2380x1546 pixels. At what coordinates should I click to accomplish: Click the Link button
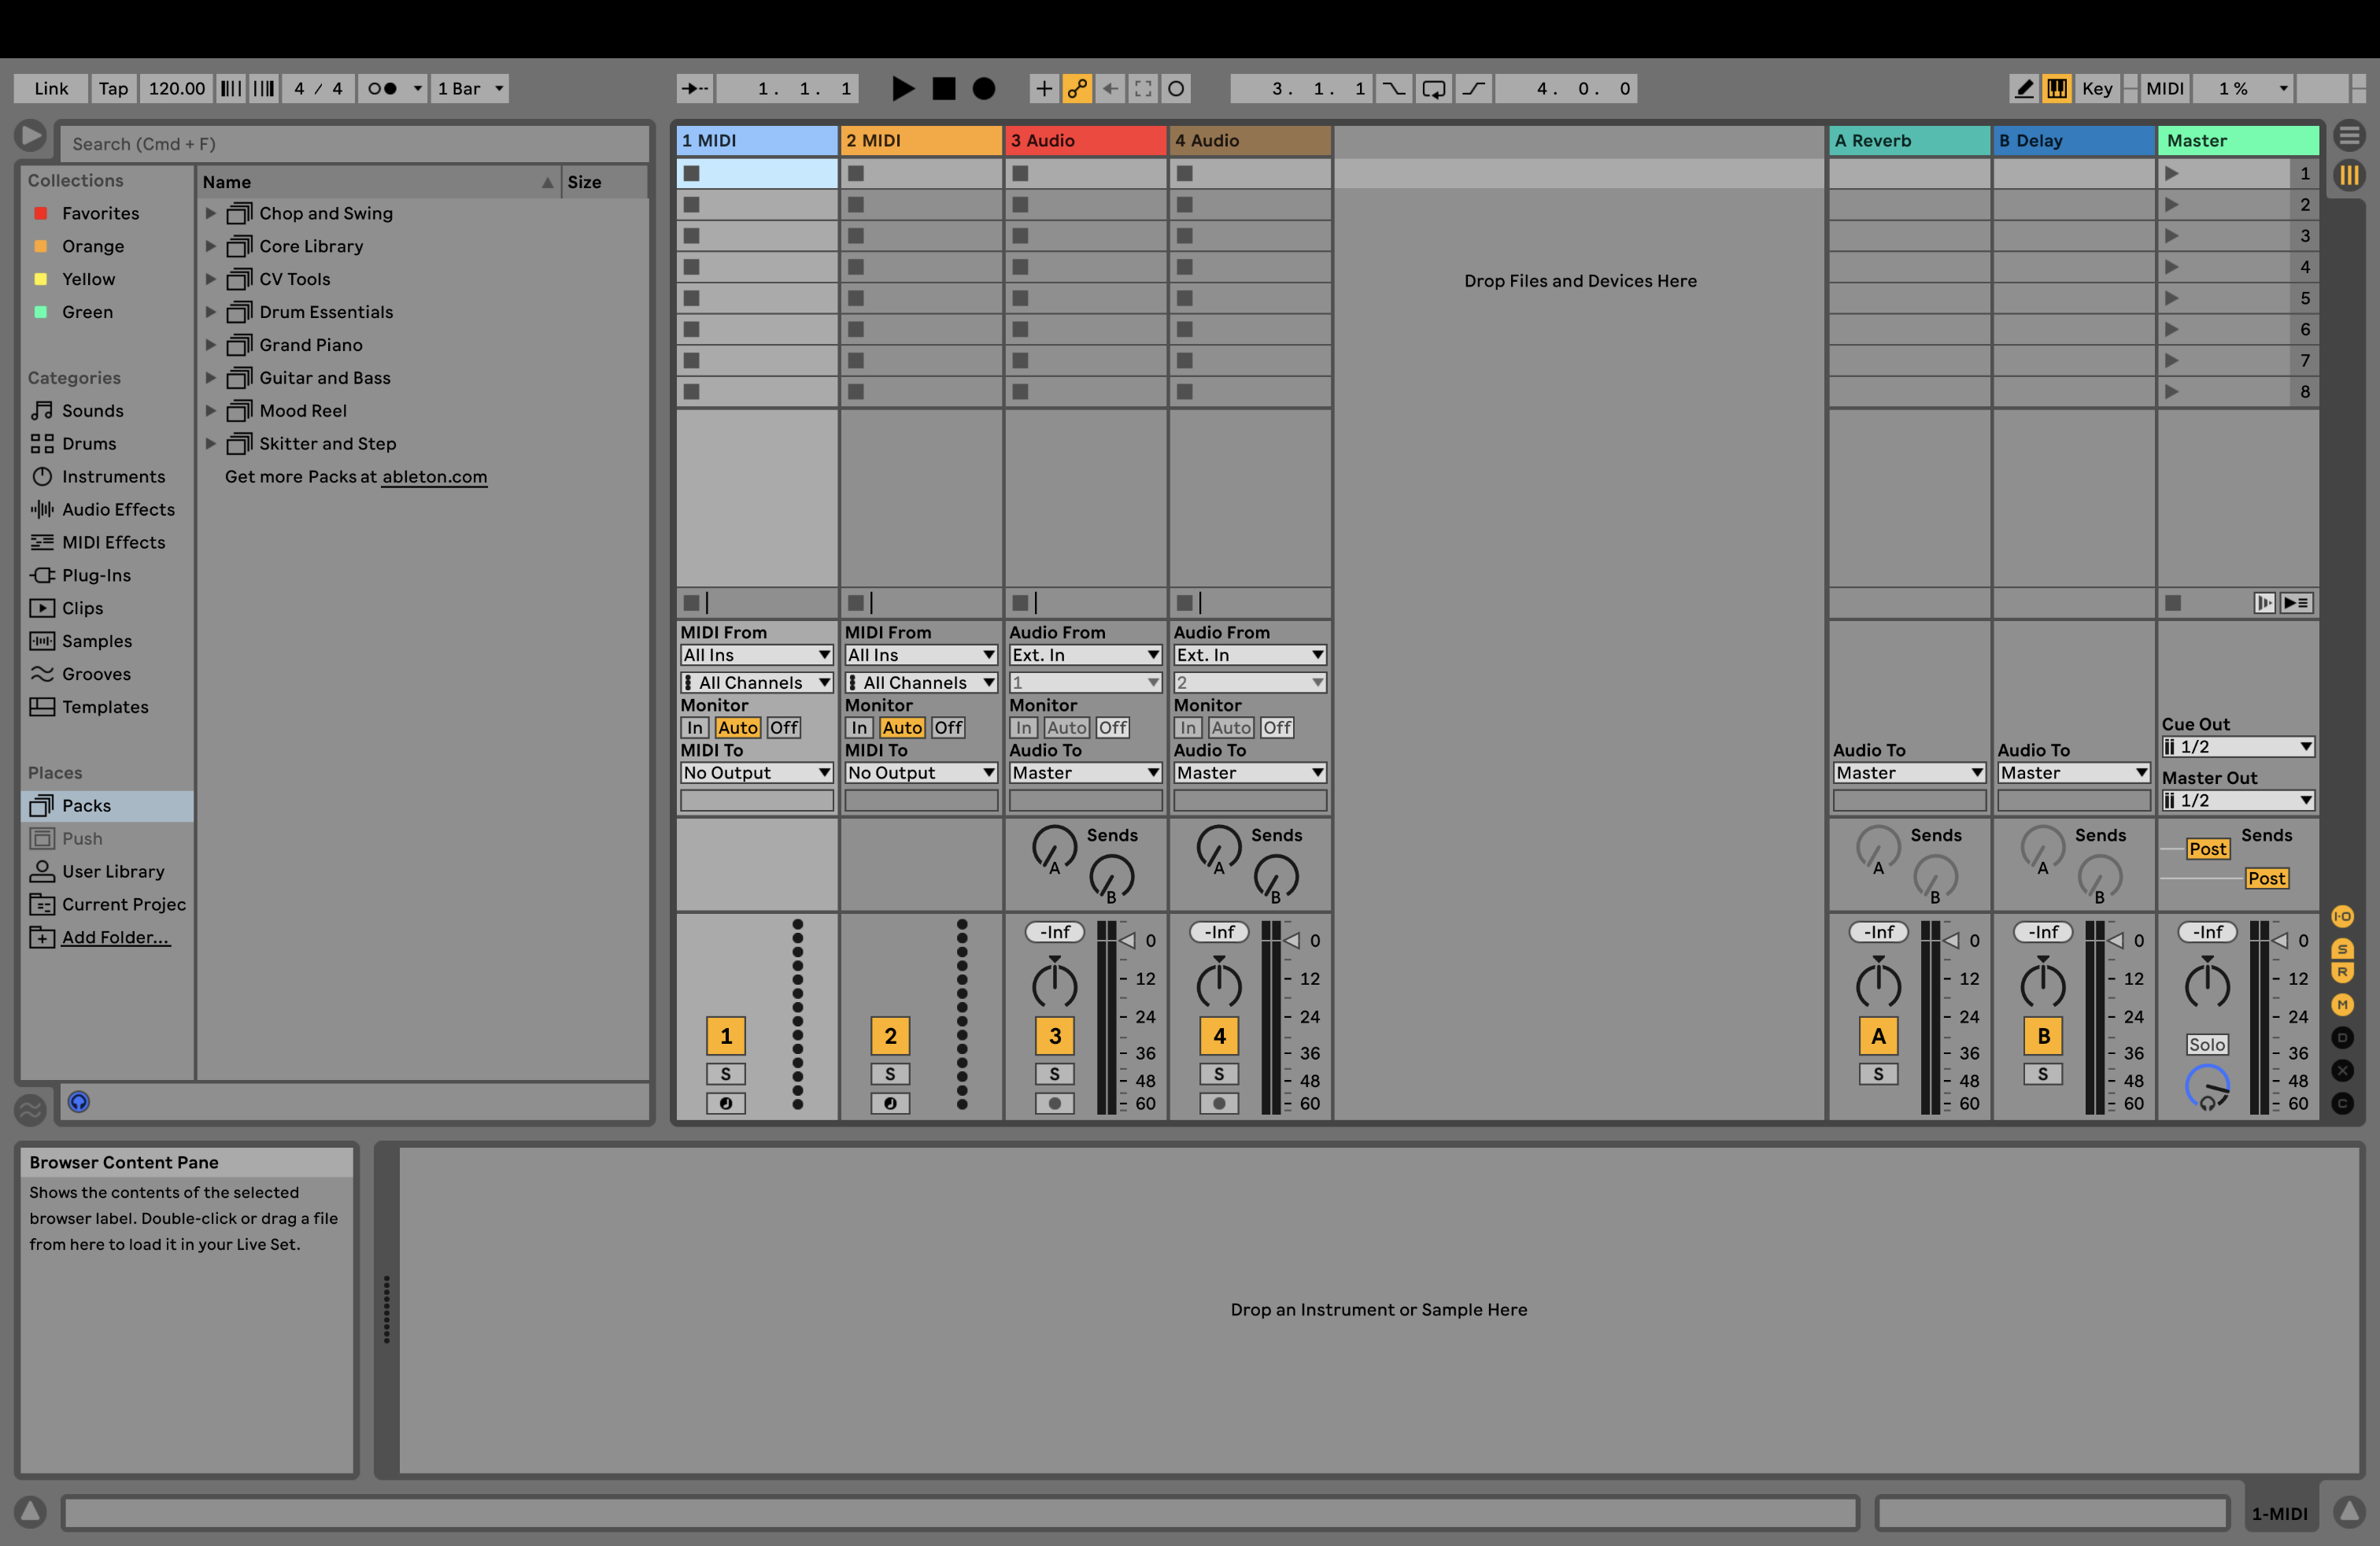click(x=51, y=88)
